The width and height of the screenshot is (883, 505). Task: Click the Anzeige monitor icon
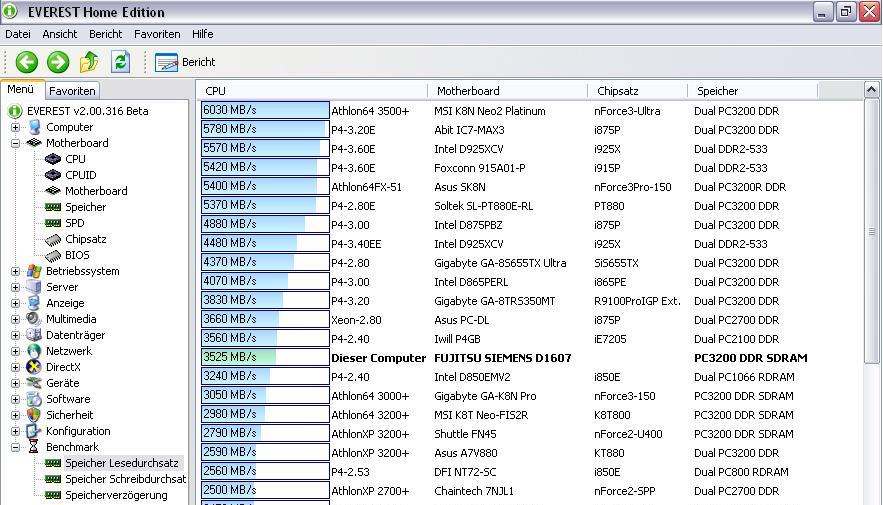(34, 303)
